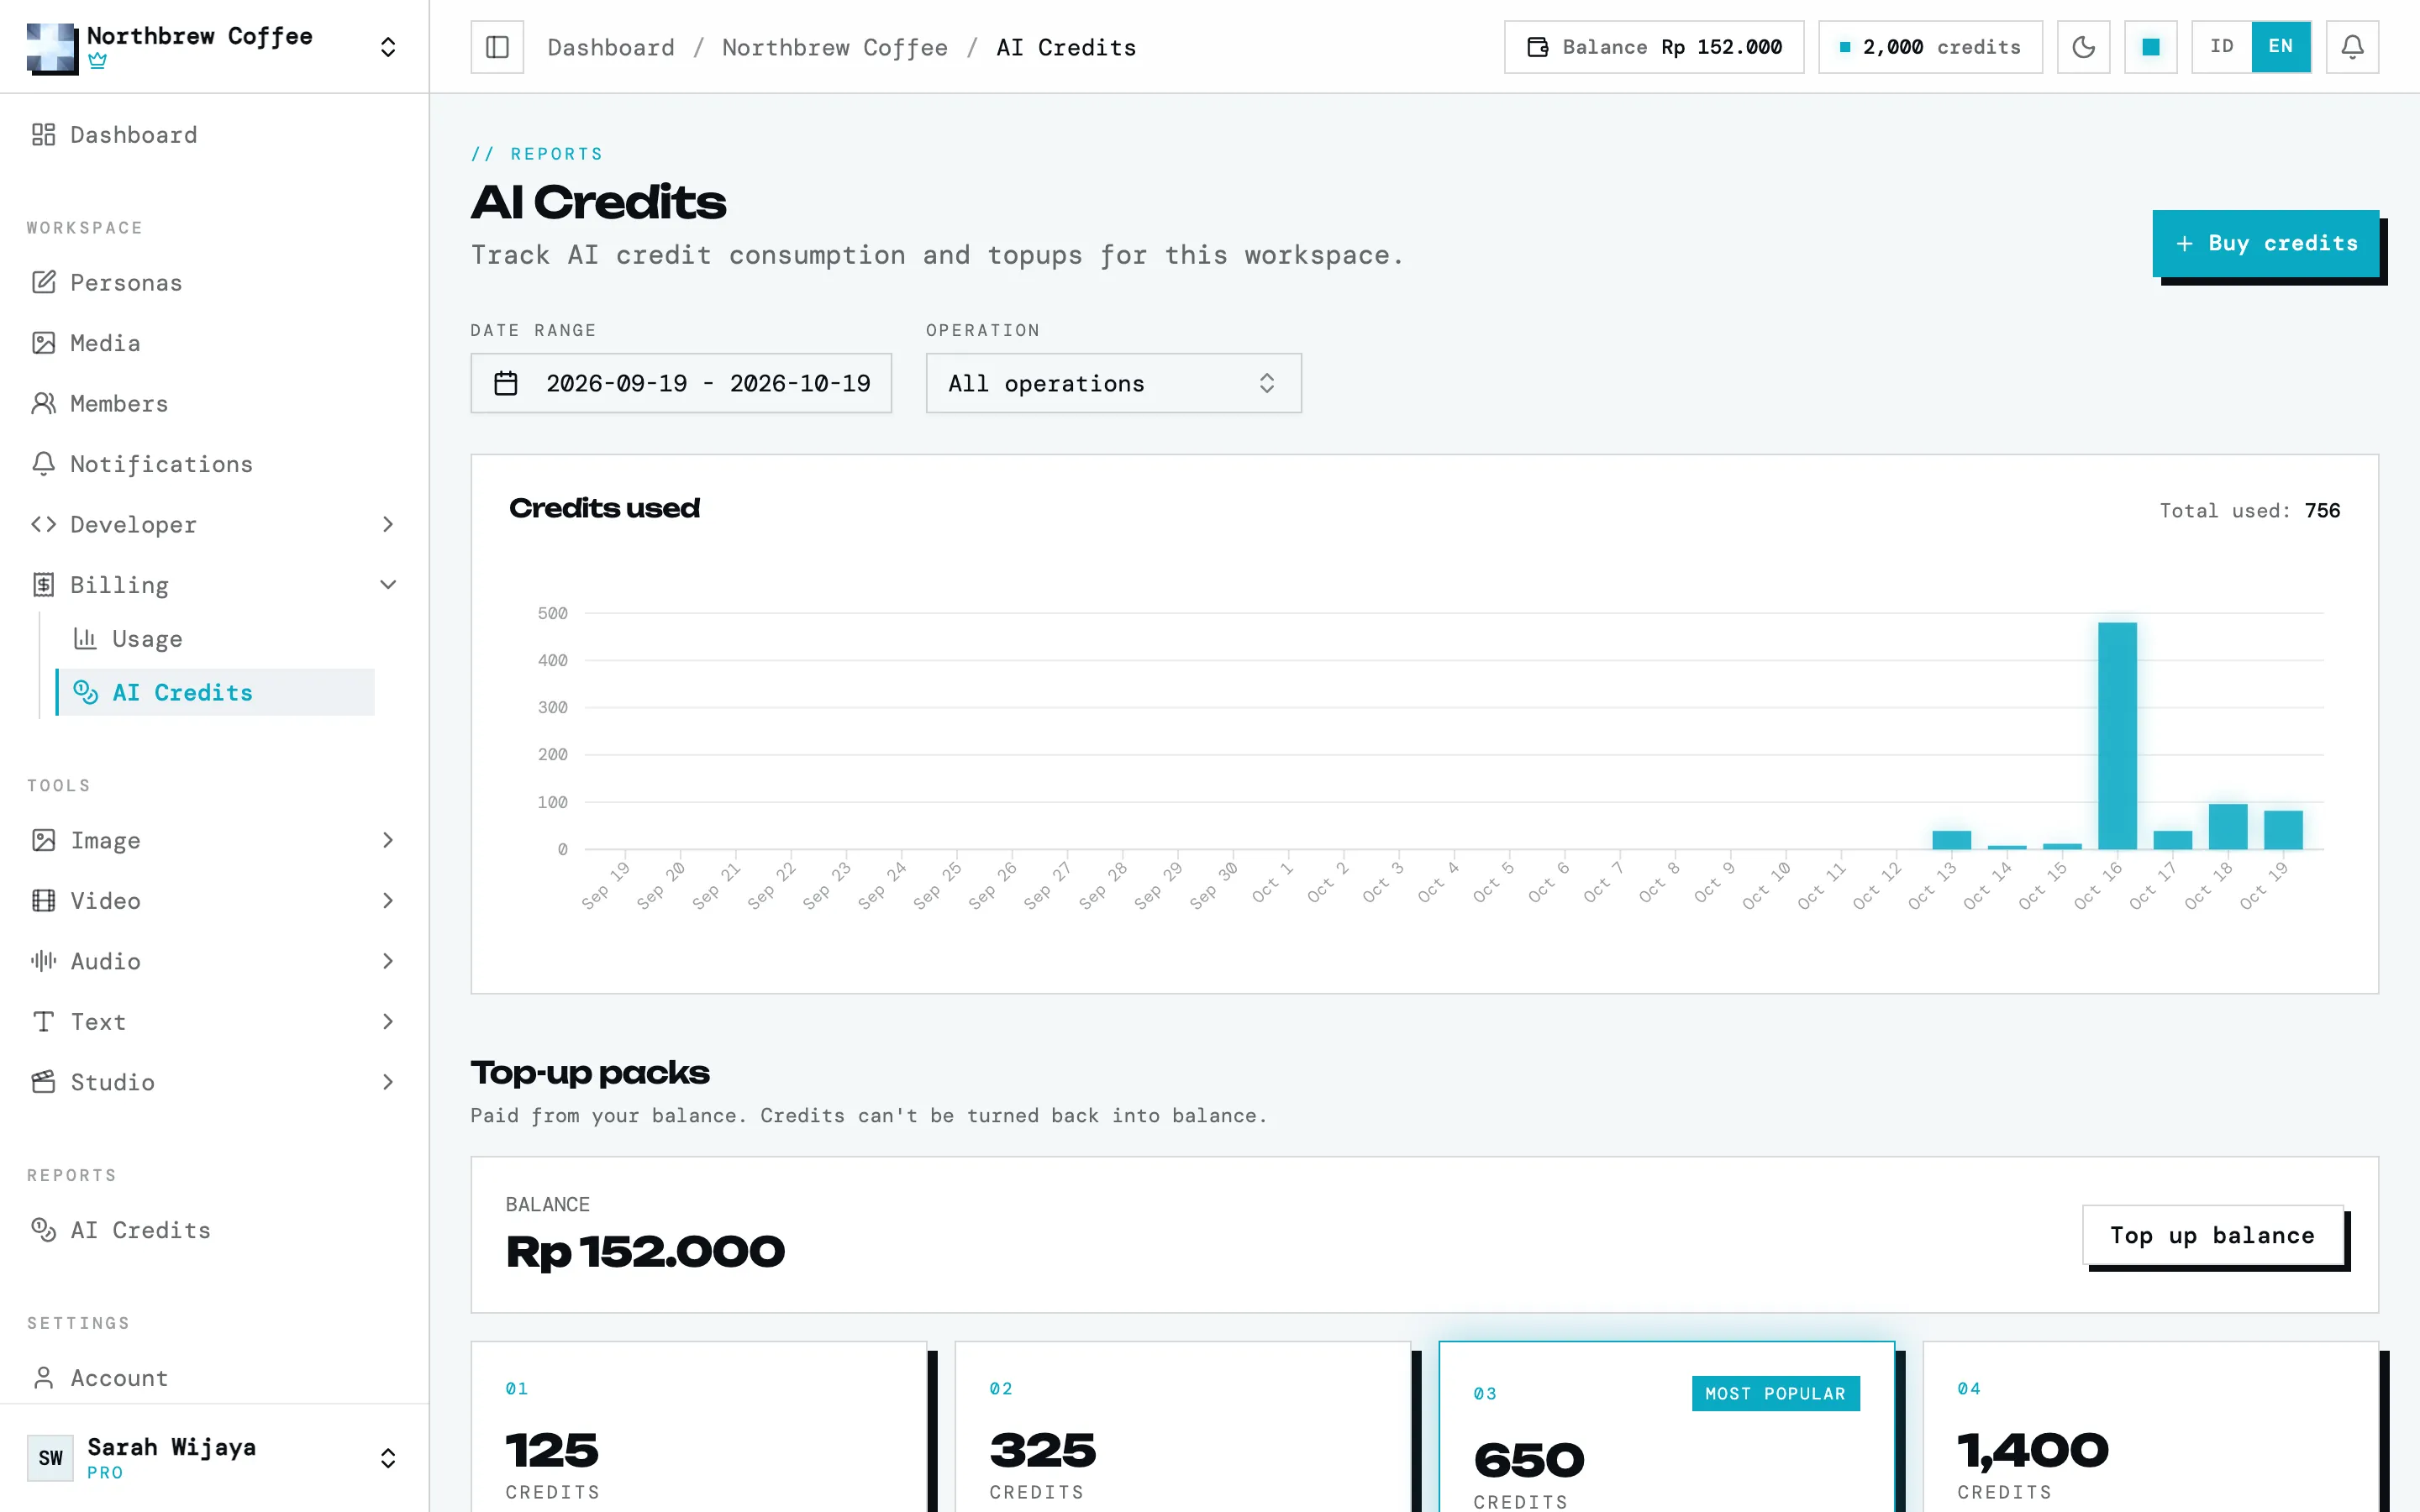Image resolution: width=2420 pixels, height=1512 pixels.
Task: Click the wallet Balance Rp 152.000 chip
Action: tap(1654, 47)
